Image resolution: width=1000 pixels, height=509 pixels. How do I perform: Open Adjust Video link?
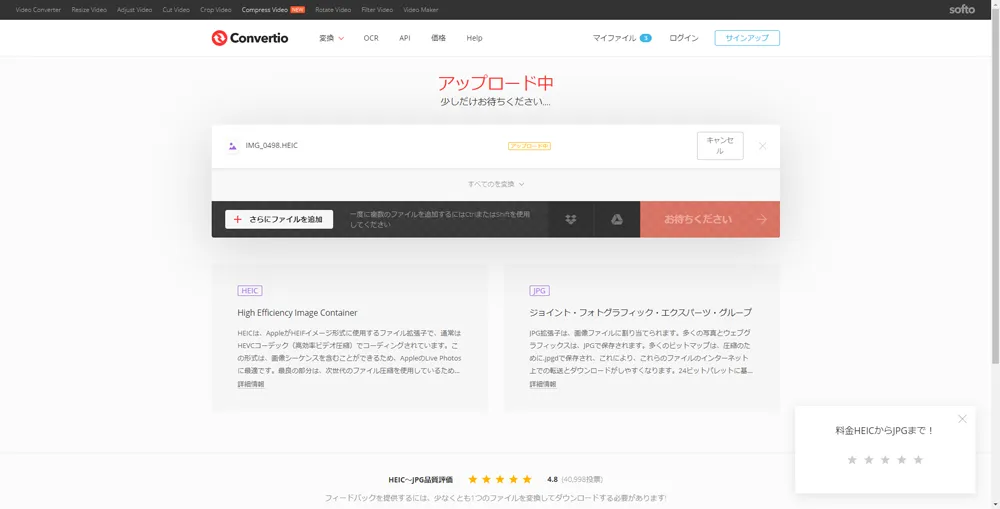click(135, 10)
